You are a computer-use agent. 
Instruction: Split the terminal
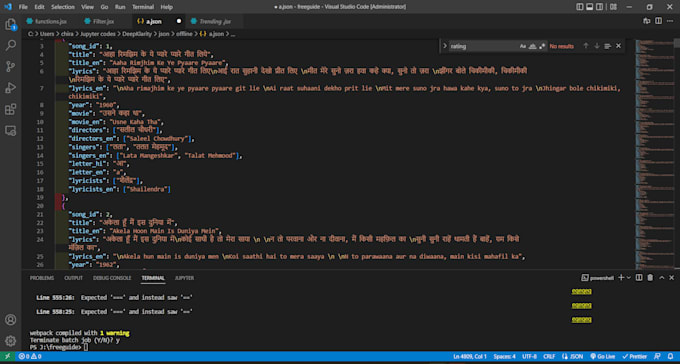point(639,278)
